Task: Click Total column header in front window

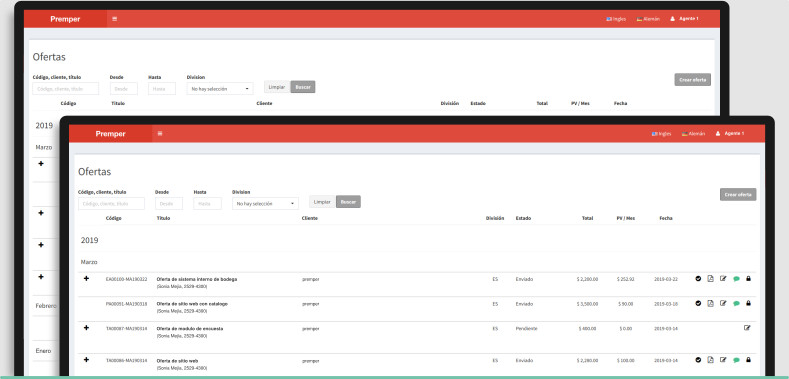Action: (587, 218)
